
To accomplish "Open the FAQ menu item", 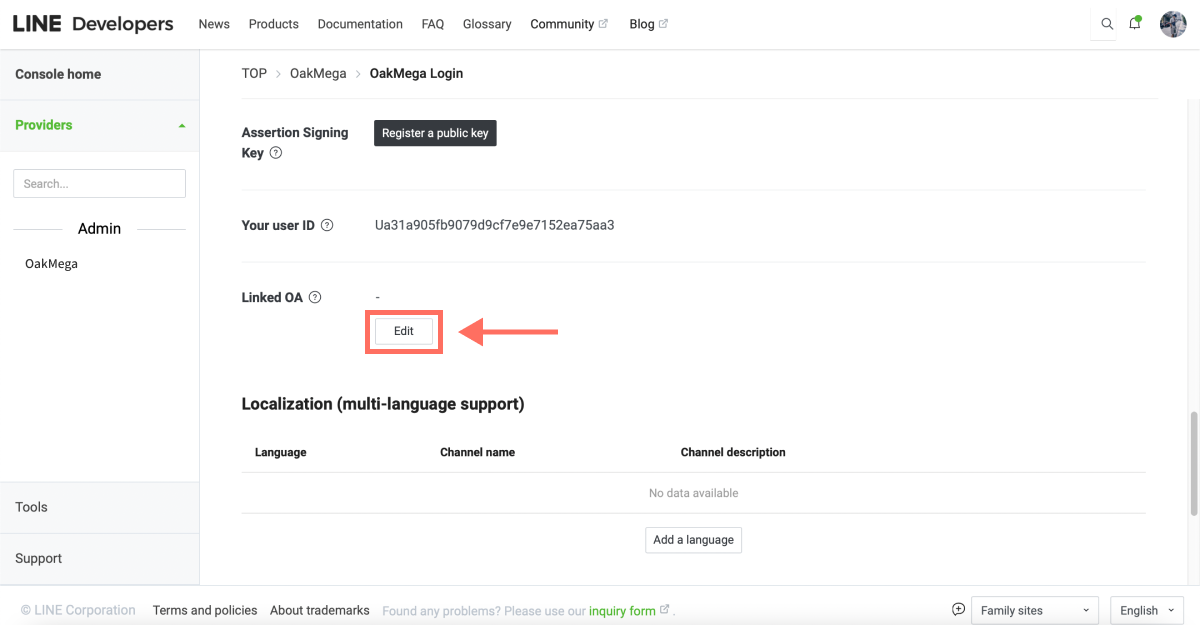I will [x=433, y=24].
